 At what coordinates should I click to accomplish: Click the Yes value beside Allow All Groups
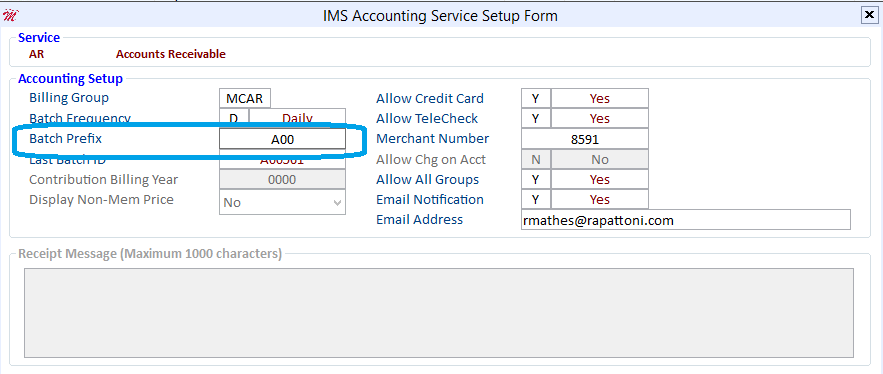(600, 180)
